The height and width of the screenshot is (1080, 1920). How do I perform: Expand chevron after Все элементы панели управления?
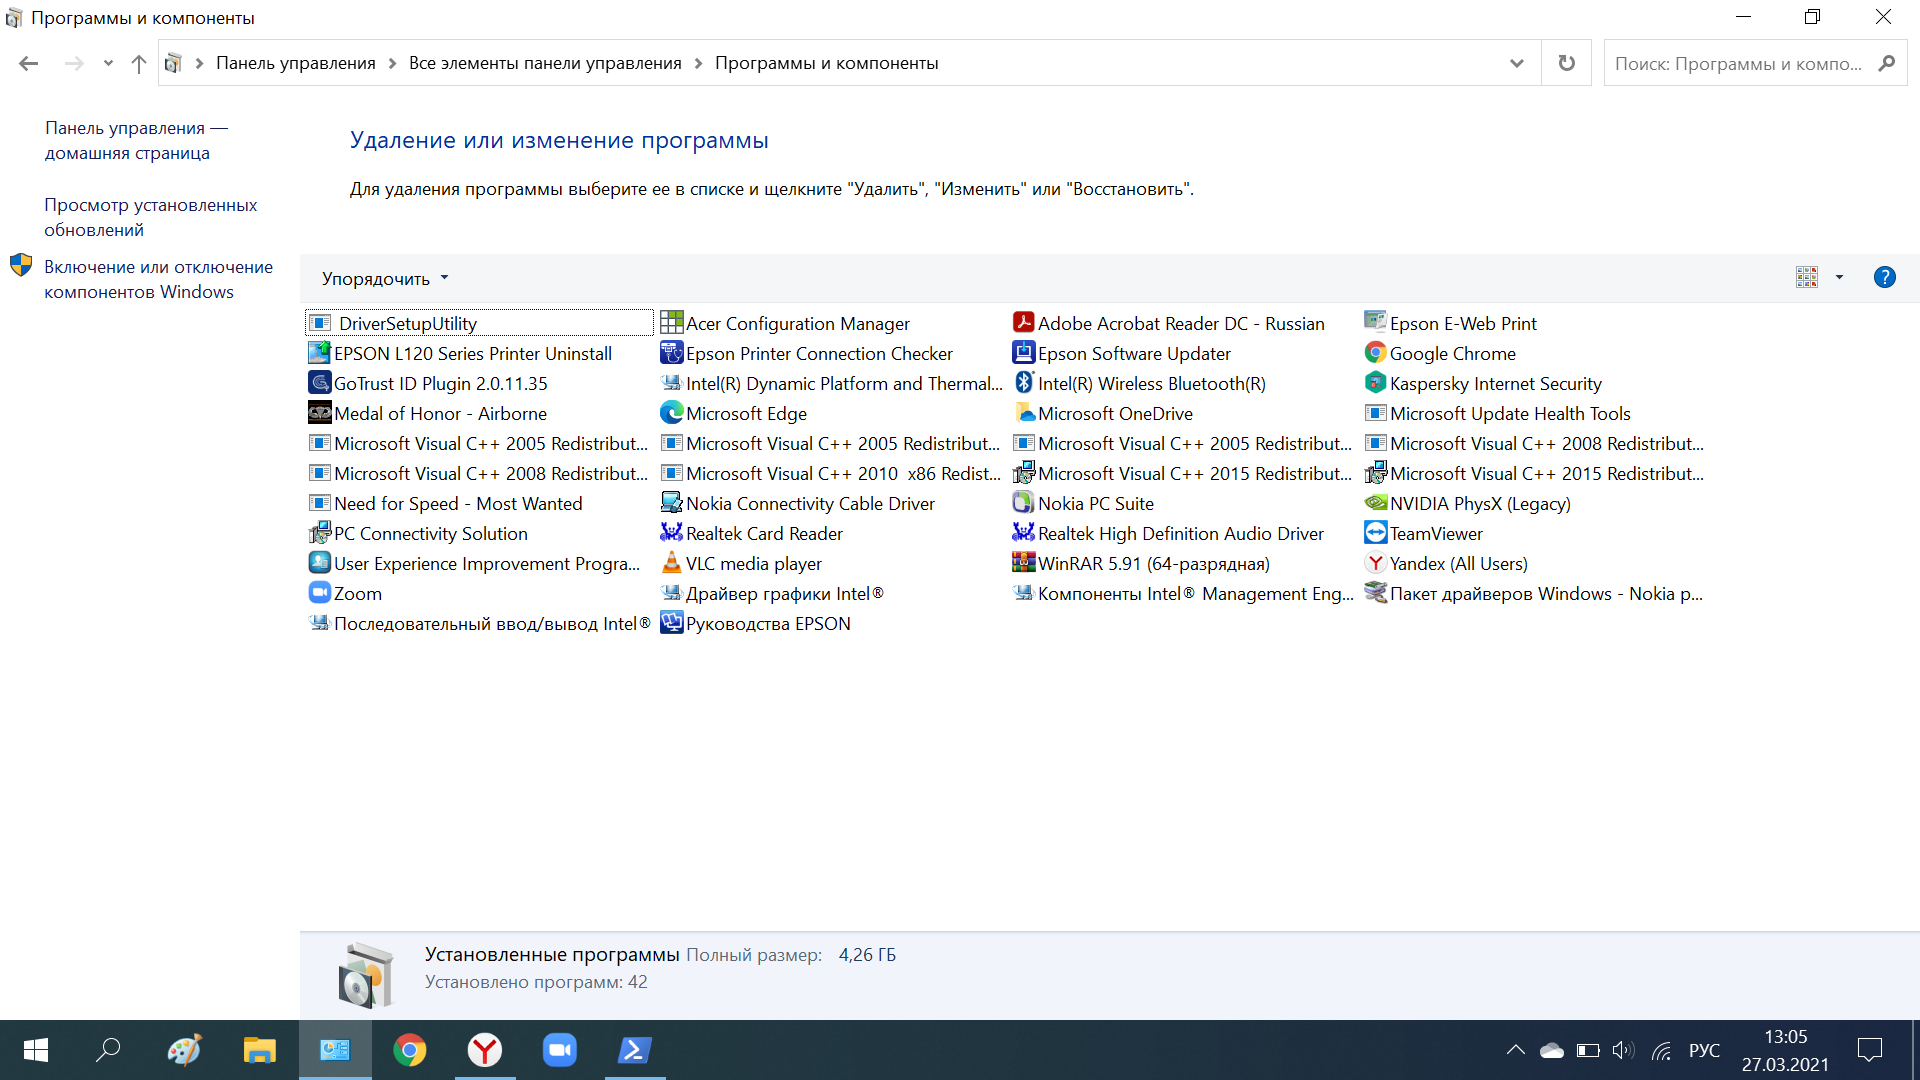pyautogui.click(x=698, y=63)
